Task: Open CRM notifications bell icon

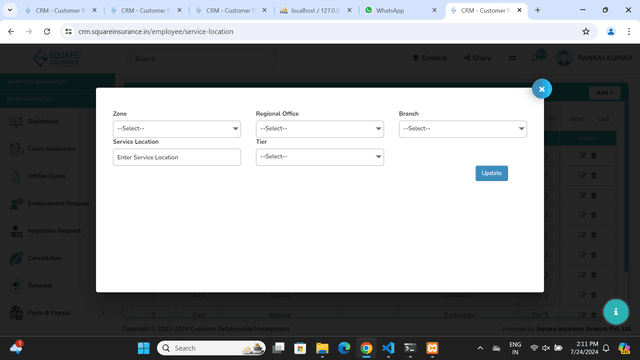Action: [535, 58]
